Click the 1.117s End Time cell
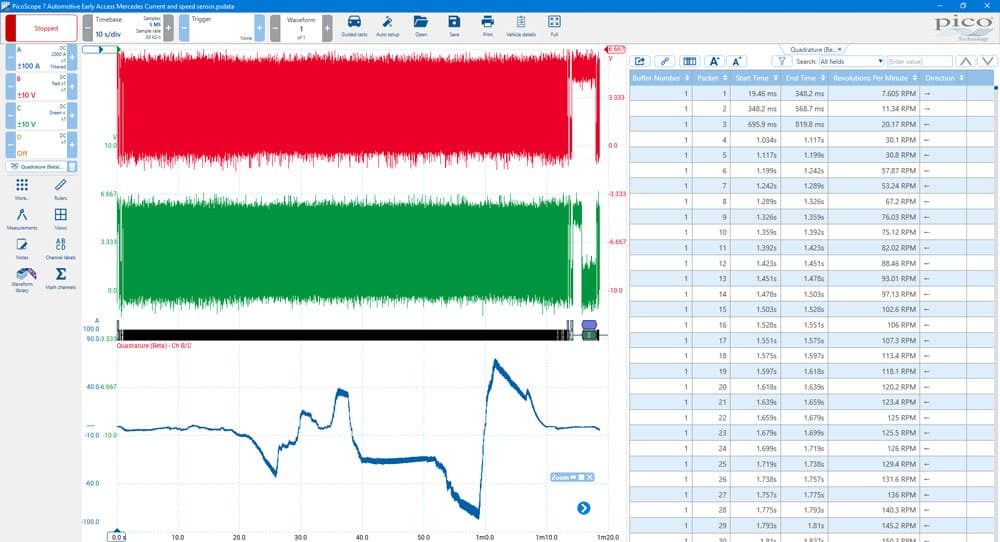Viewport: 1000px width, 542px height. coord(805,140)
